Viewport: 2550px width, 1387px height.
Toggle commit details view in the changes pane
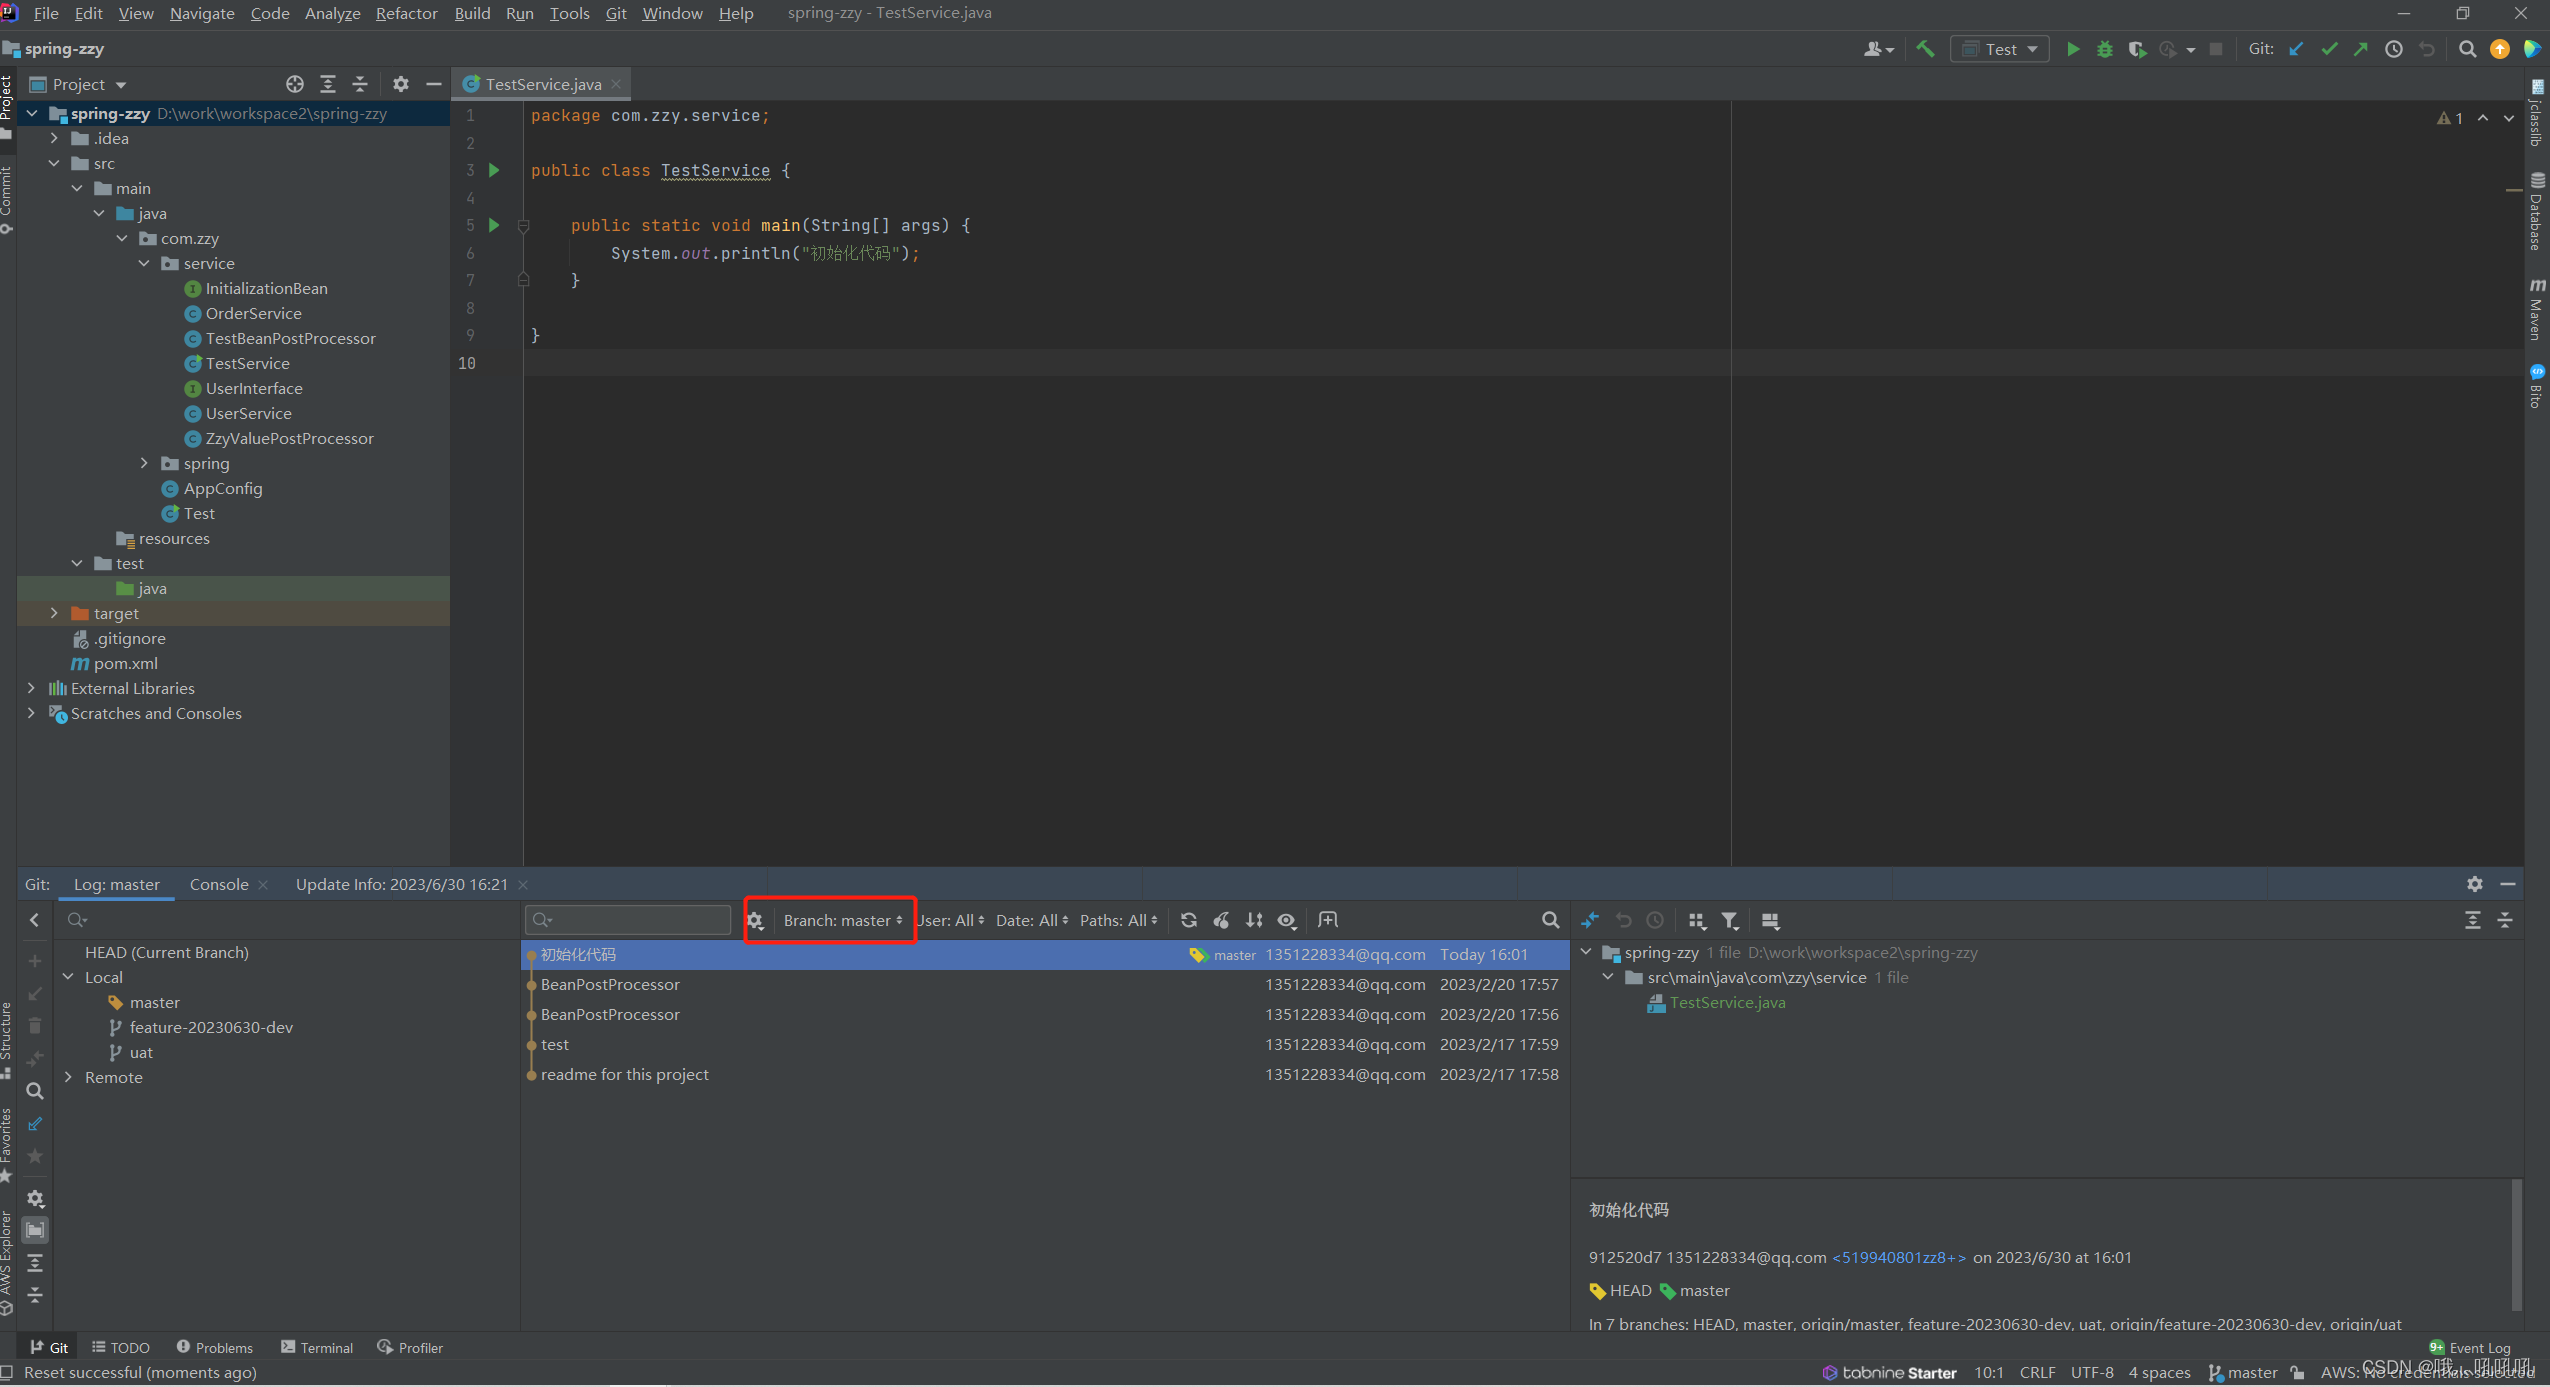coord(1770,921)
